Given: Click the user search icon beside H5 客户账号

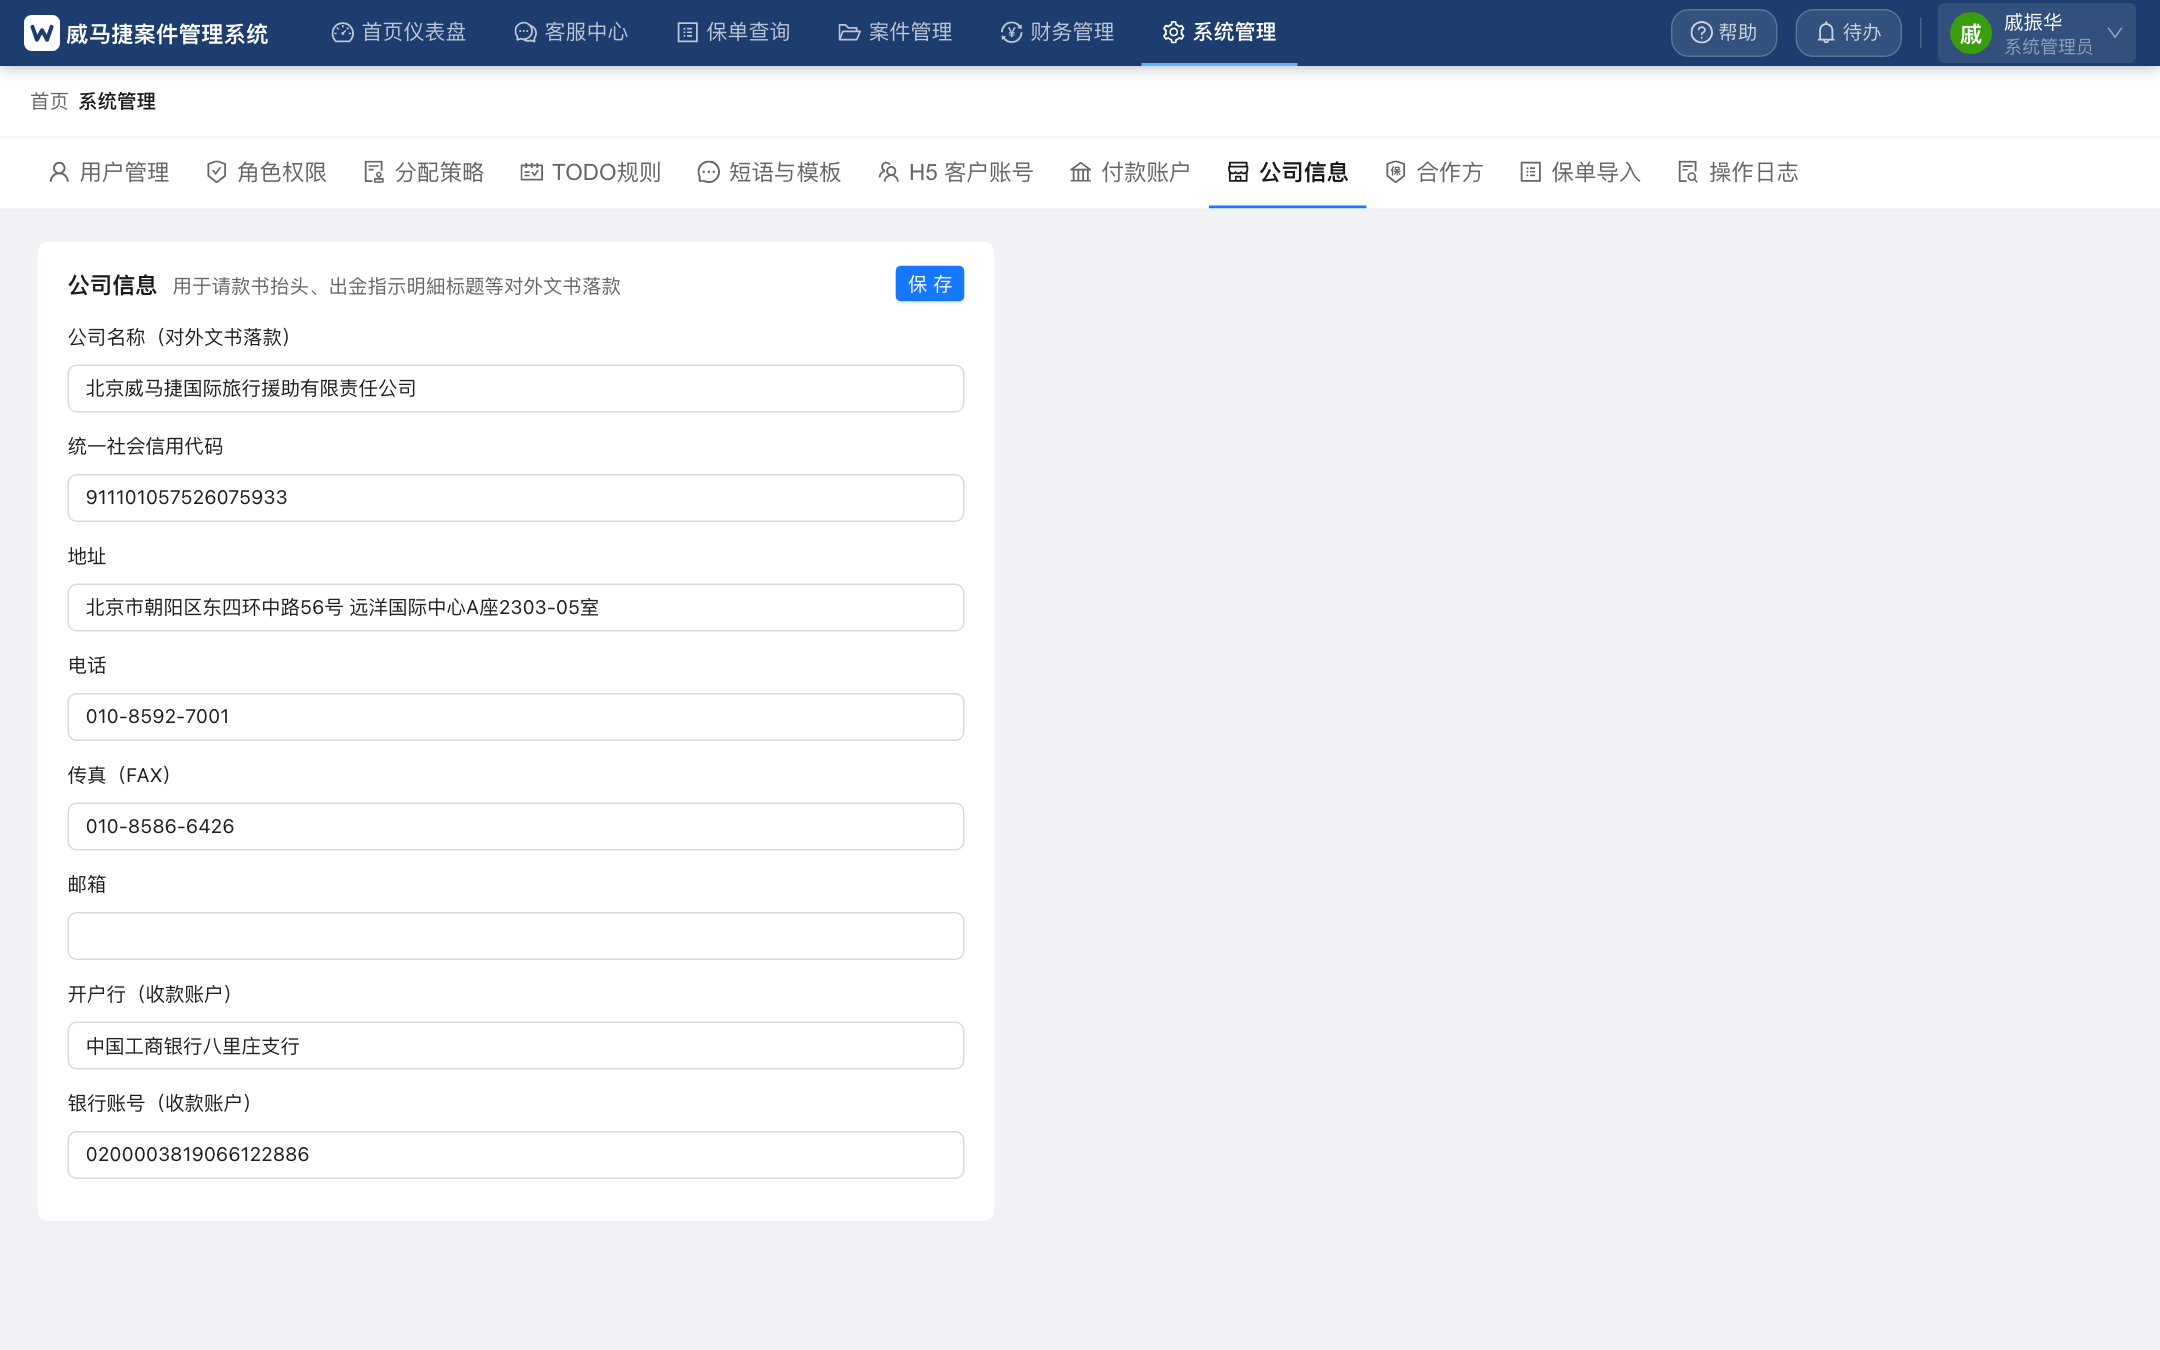Looking at the screenshot, I should pos(888,172).
